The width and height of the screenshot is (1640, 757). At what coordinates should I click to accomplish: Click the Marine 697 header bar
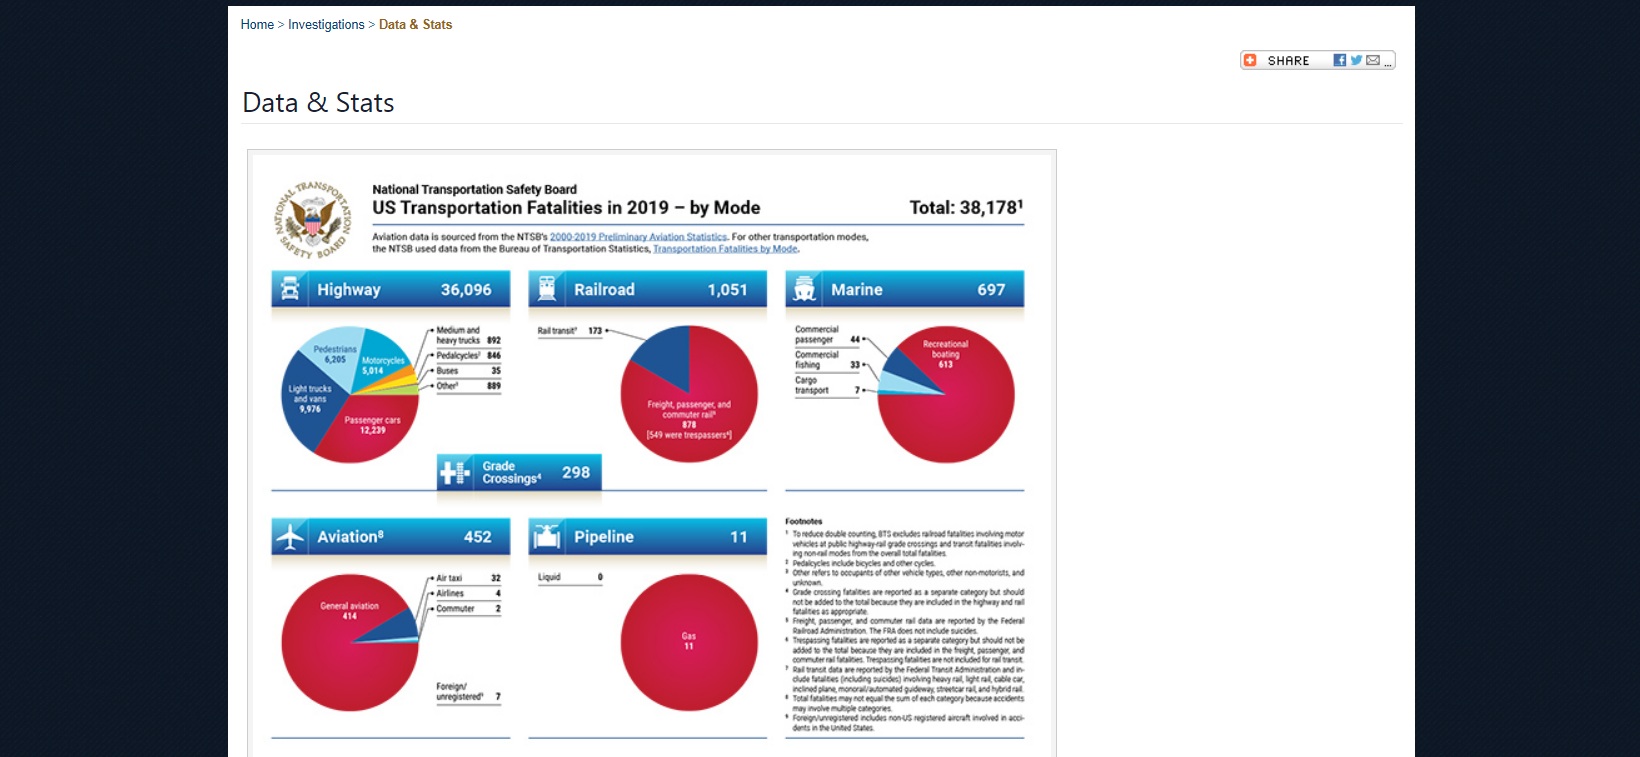pyautogui.click(x=905, y=289)
